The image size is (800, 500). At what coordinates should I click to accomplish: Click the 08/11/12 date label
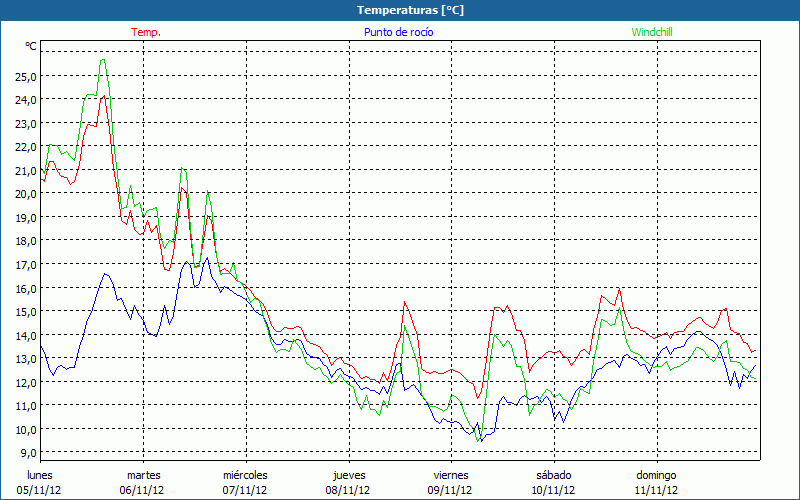point(348,490)
